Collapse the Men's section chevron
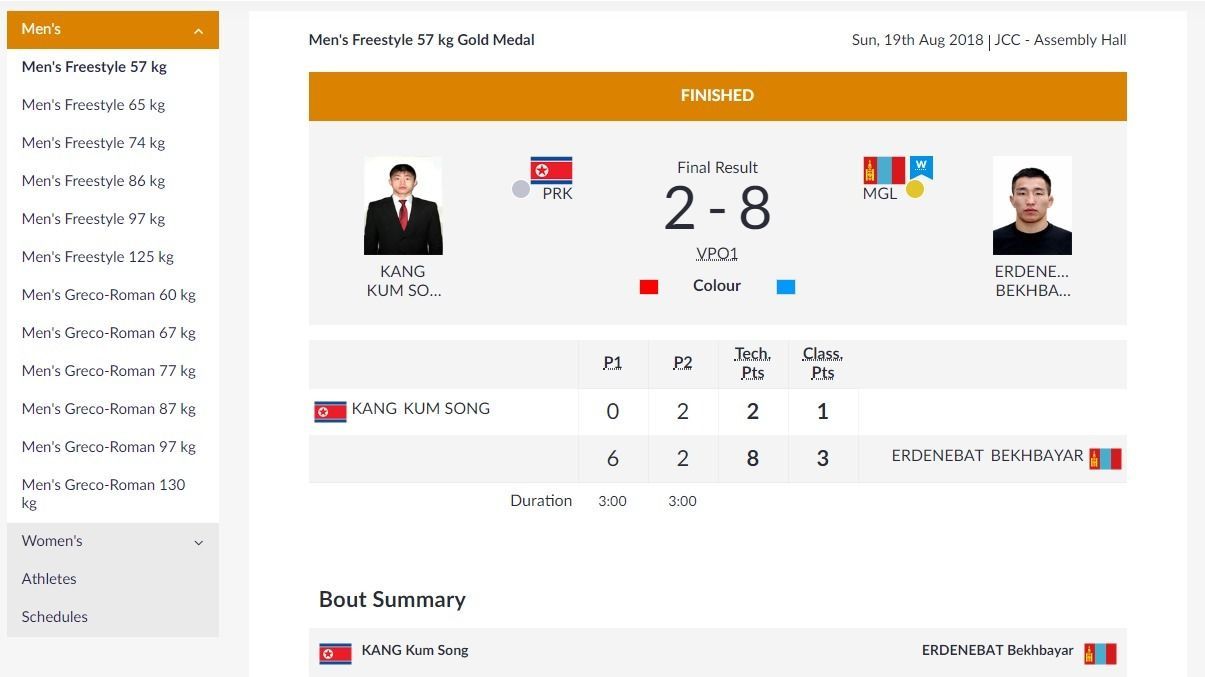Image resolution: width=1205 pixels, height=677 pixels. [x=198, y=31]
